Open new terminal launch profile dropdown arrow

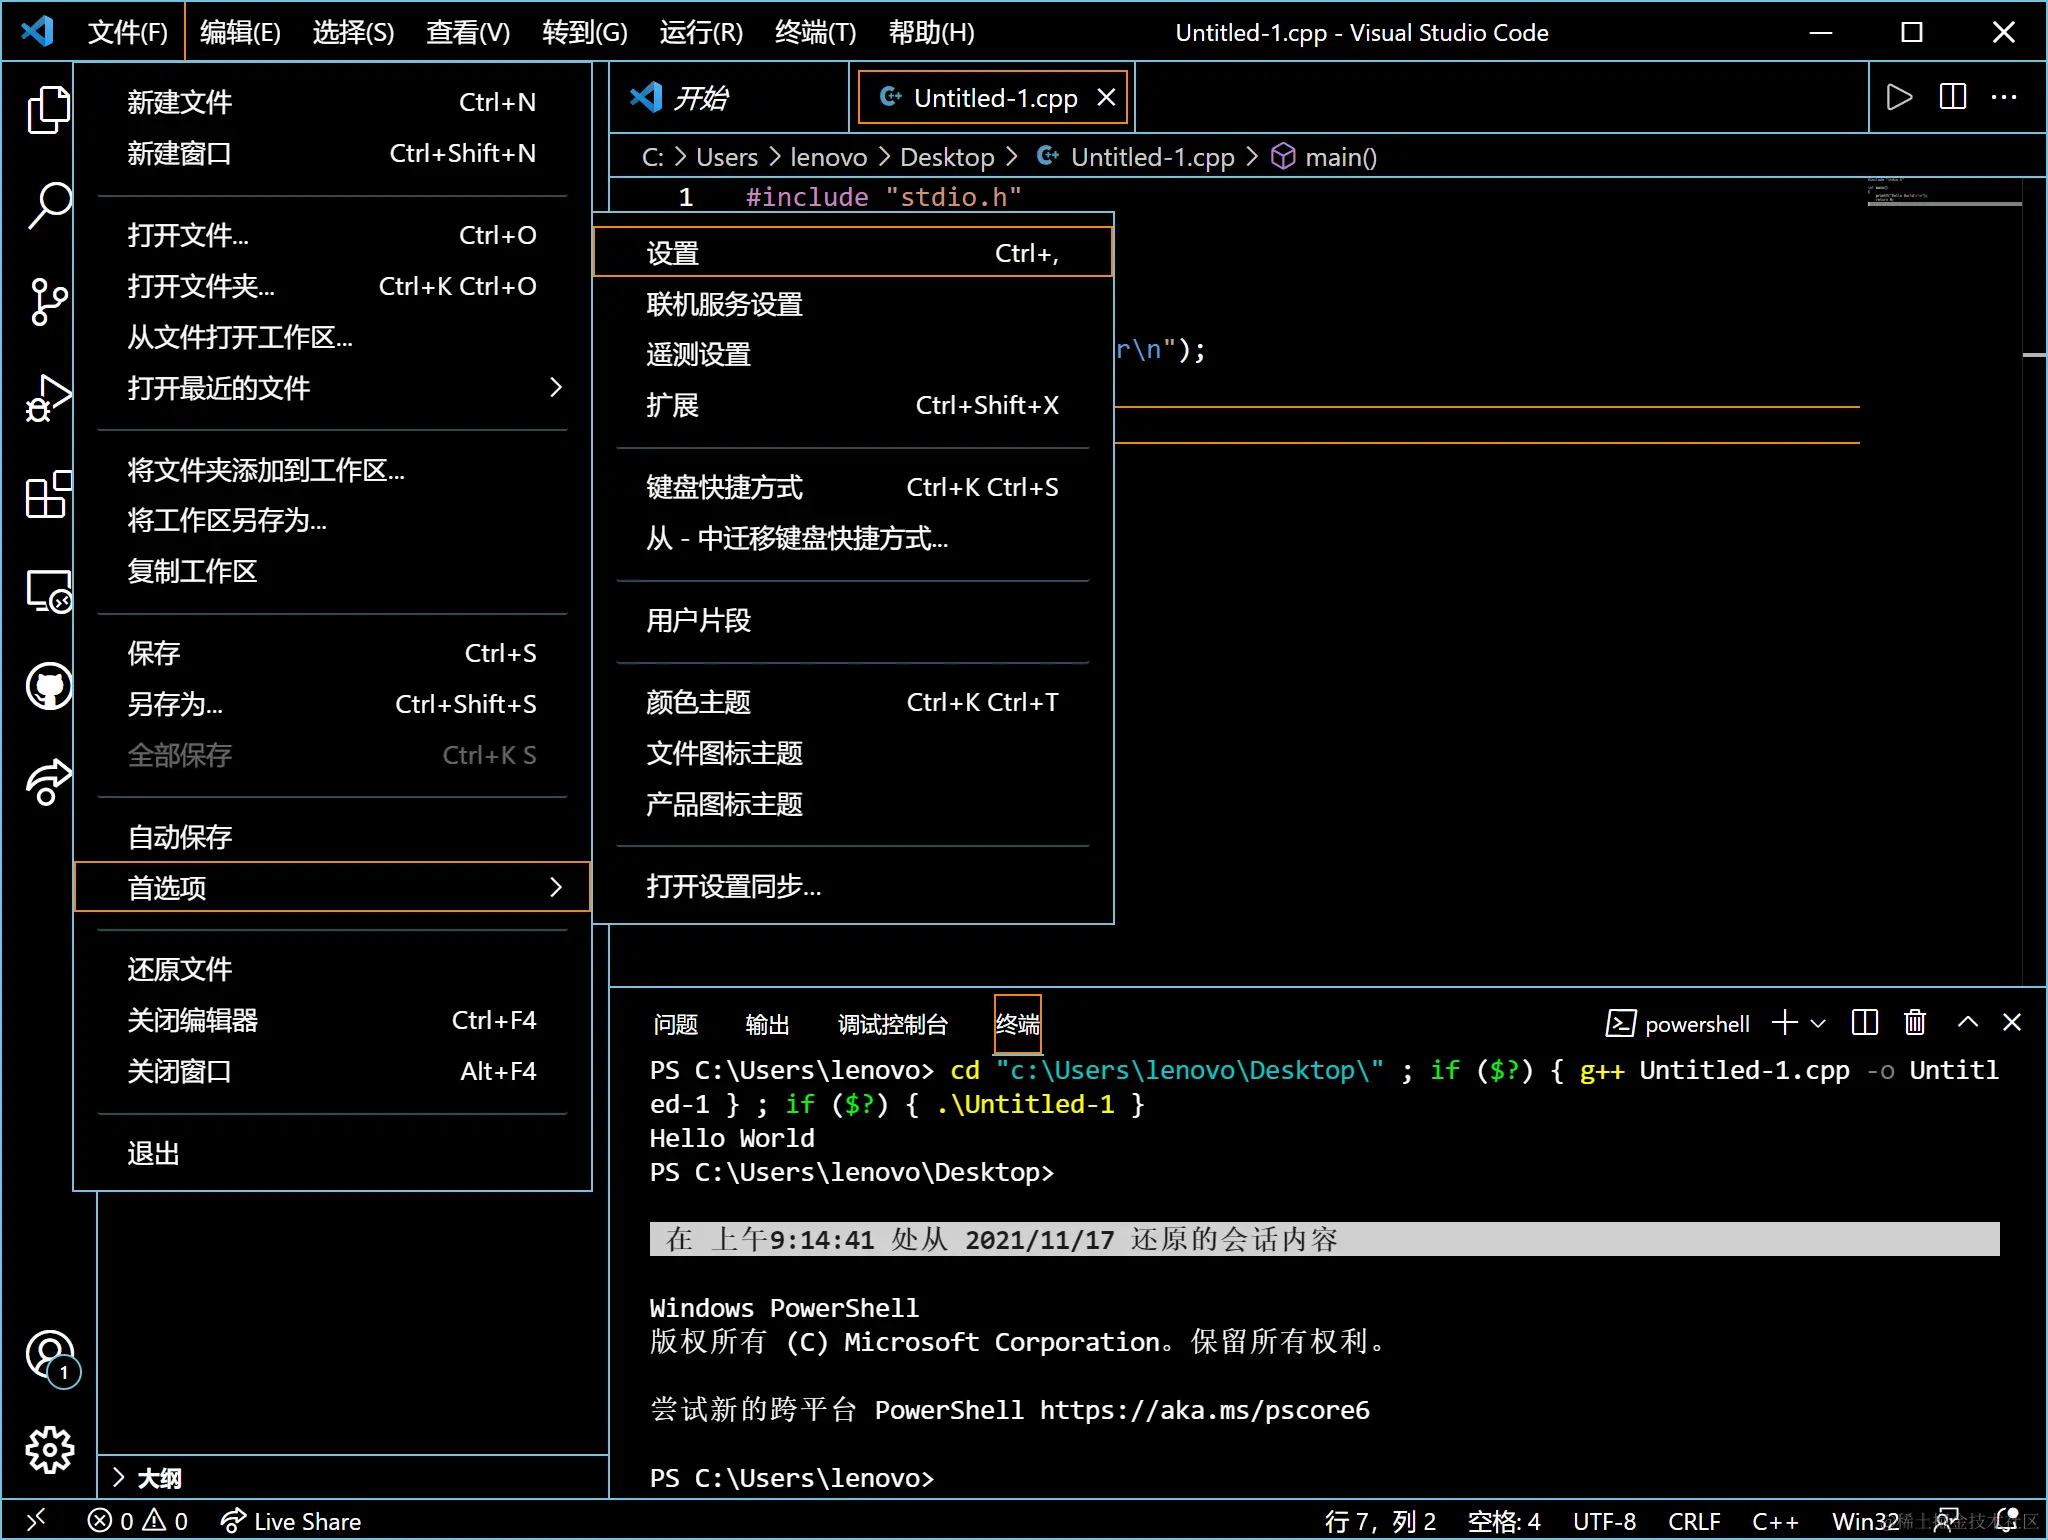coord(1818,1023)
